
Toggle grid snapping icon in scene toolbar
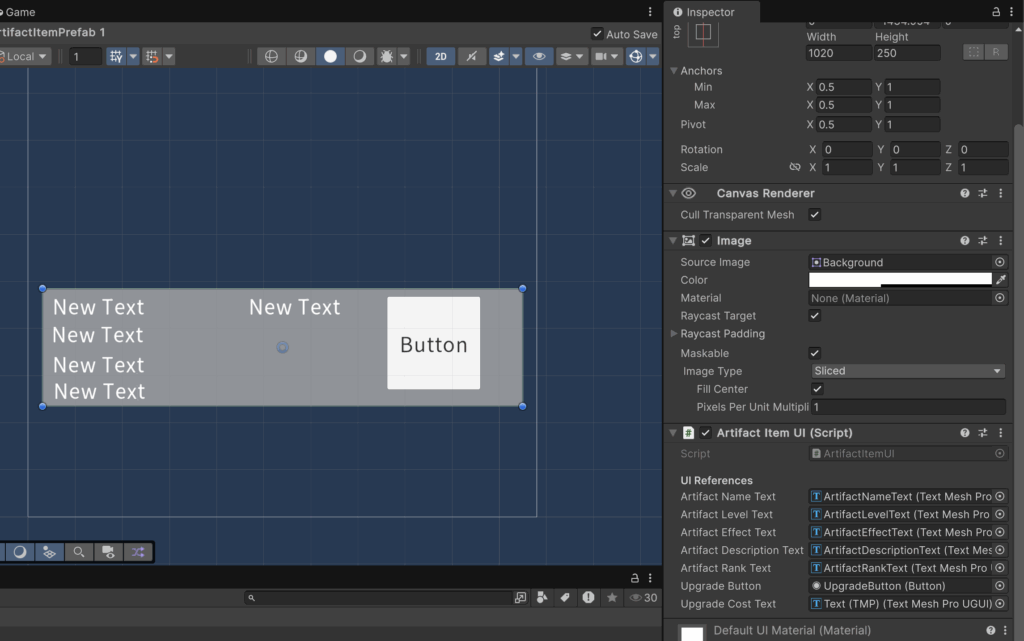pyautogui.click(x=116, y=56)
